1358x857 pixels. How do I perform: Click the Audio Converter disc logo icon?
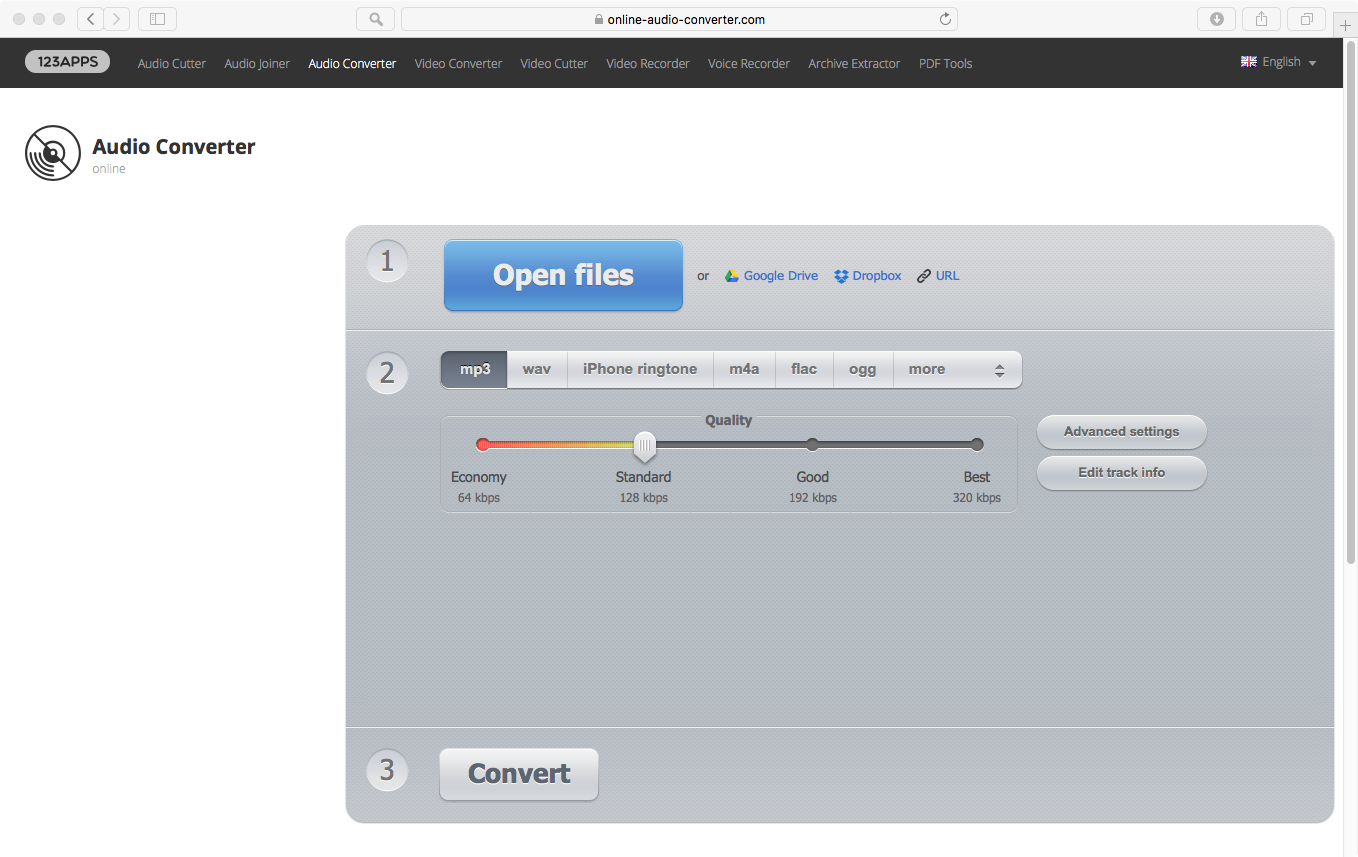(53, 153)
